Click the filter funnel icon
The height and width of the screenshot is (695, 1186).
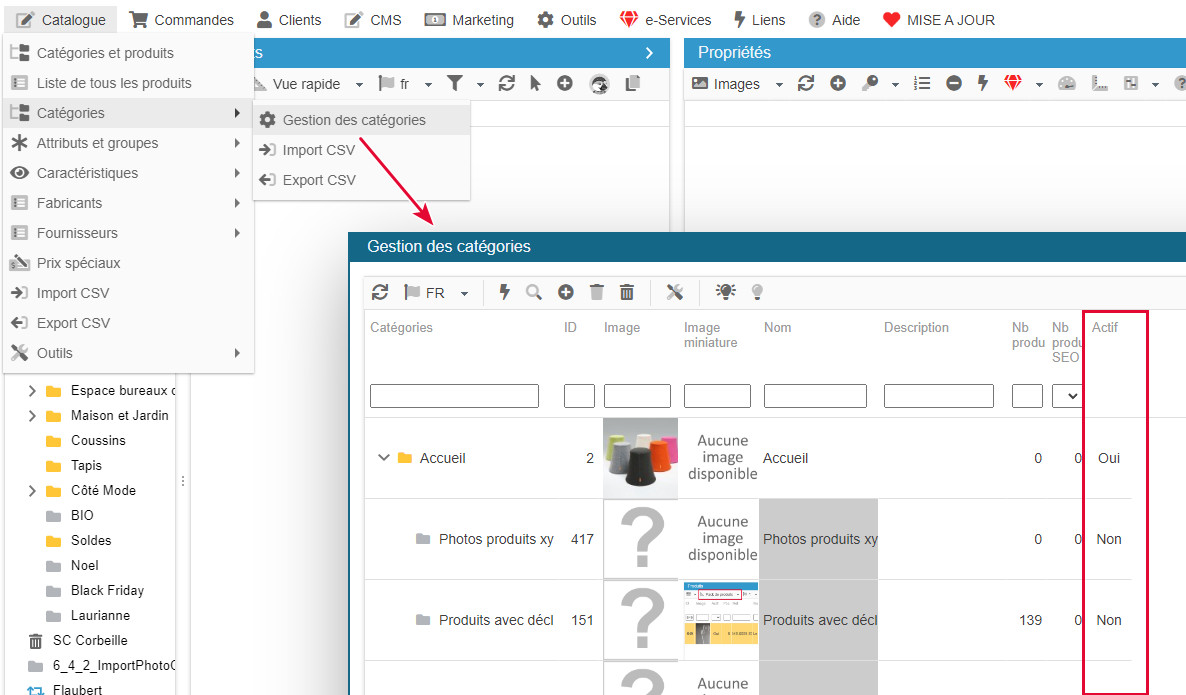click(x=455, y=84)
